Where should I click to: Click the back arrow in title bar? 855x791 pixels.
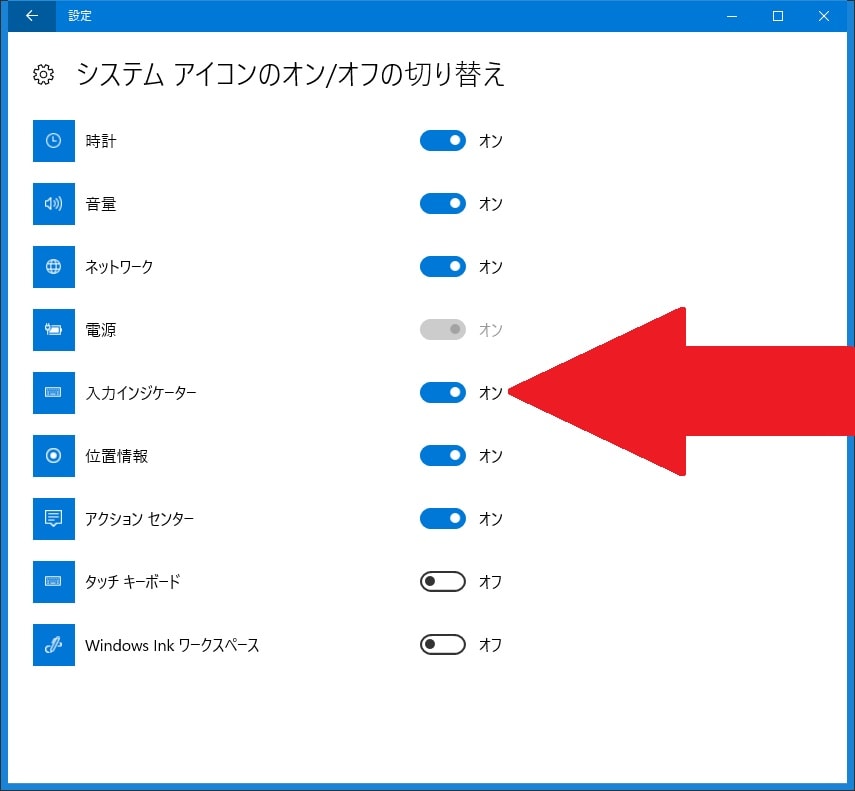point(32,16)
